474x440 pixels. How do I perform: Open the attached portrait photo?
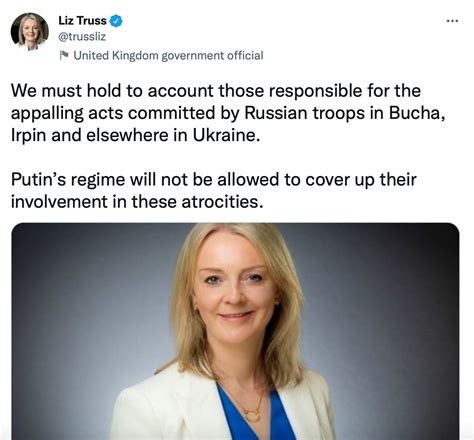point(235,331)
